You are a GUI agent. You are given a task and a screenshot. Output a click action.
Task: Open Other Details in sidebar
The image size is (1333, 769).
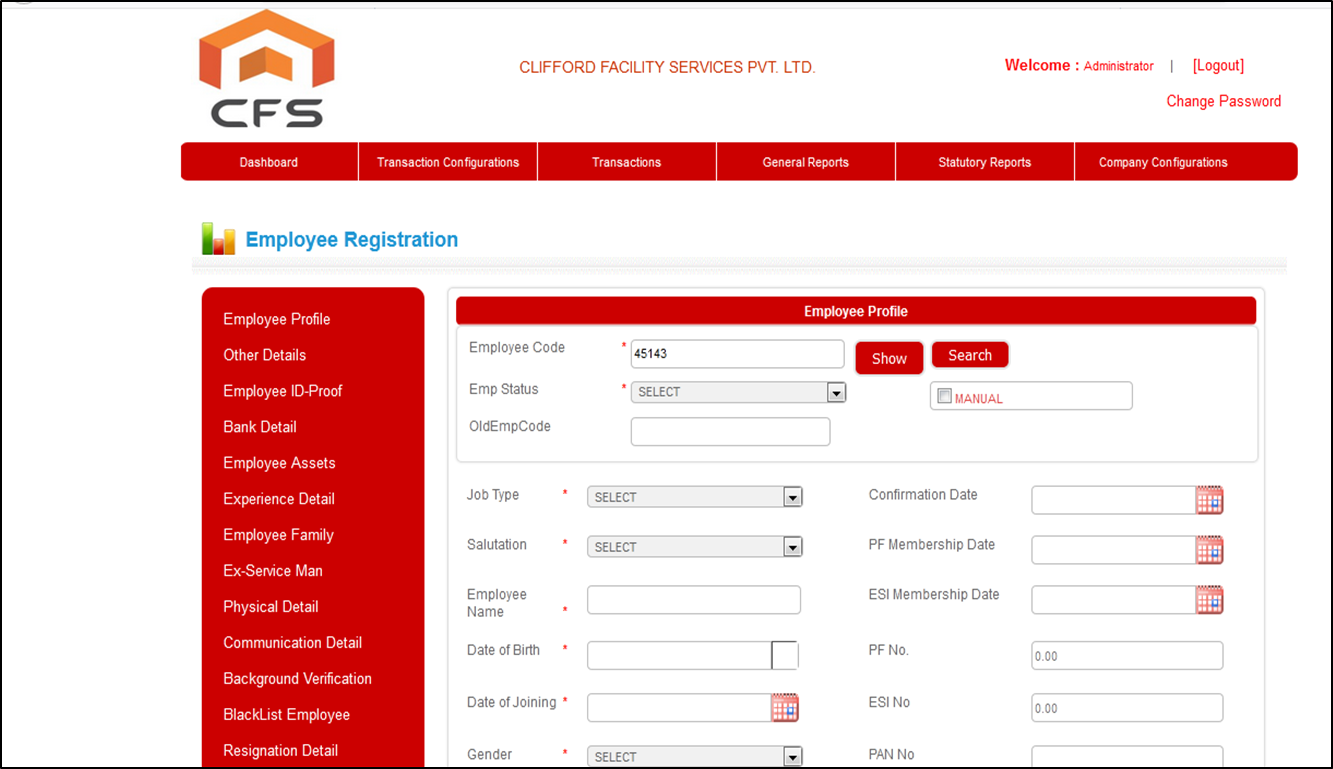265,355
